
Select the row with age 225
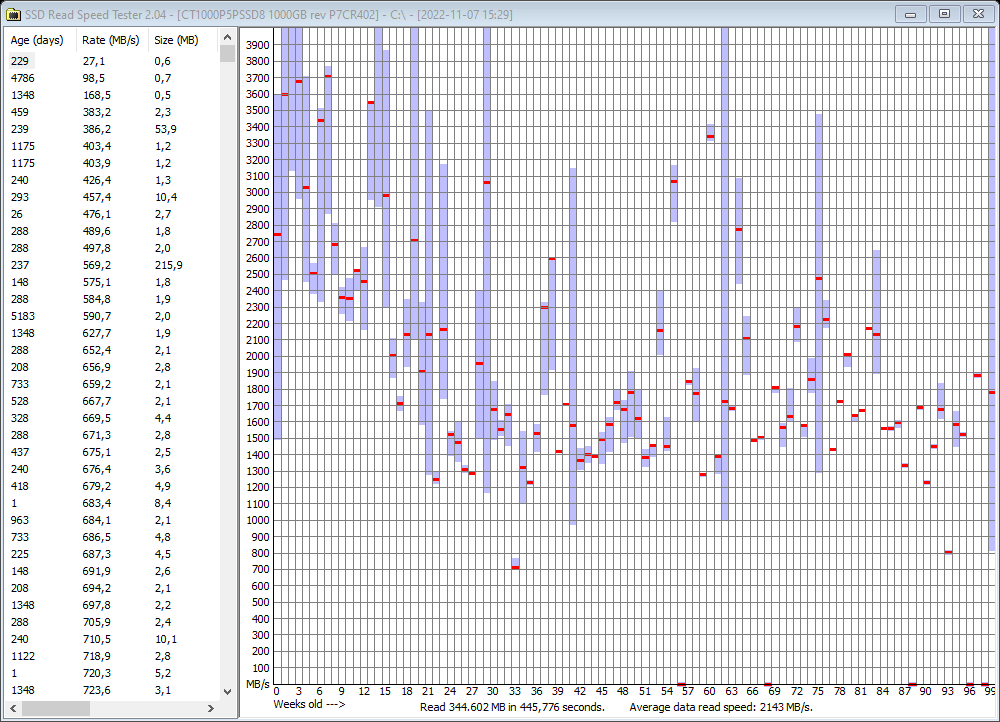(112, 554)
